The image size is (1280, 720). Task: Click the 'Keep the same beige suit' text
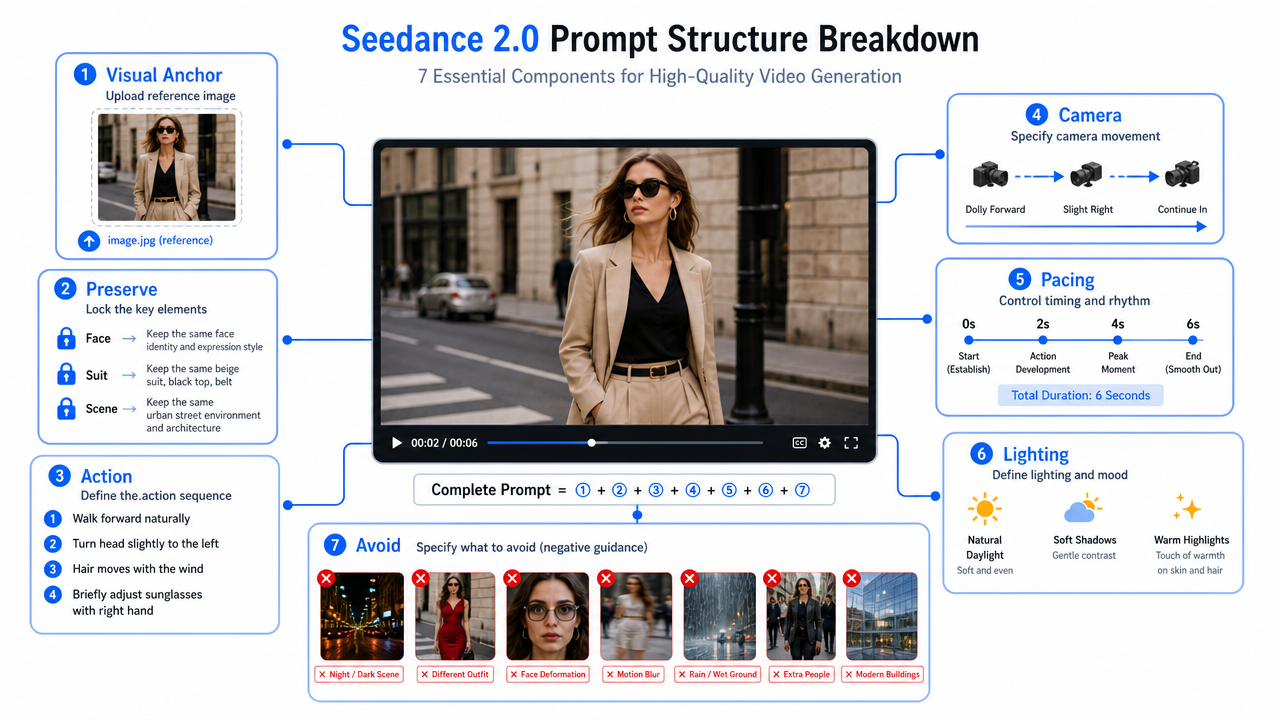(x=193, y=375)
